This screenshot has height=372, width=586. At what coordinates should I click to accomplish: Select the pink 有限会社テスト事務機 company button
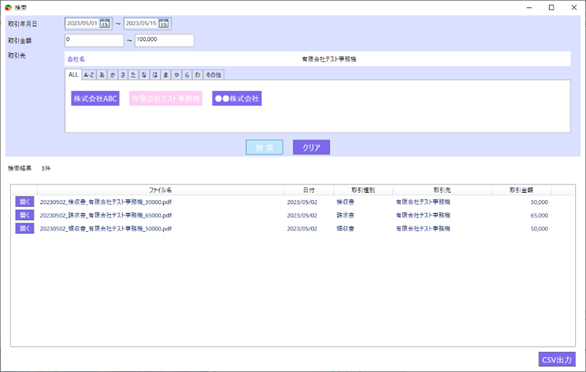coord(166,98)
